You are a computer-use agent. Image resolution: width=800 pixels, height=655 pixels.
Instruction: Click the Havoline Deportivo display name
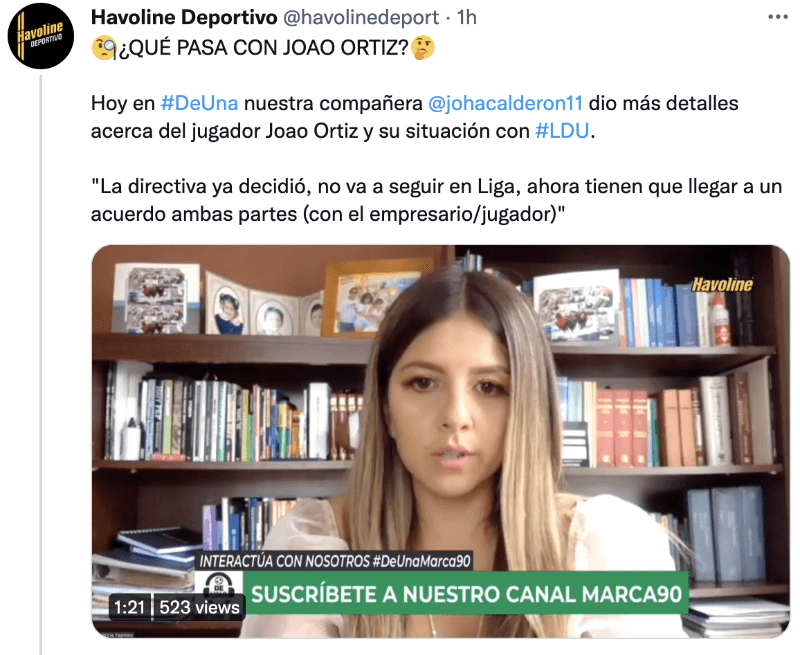[x=184, y=17]
